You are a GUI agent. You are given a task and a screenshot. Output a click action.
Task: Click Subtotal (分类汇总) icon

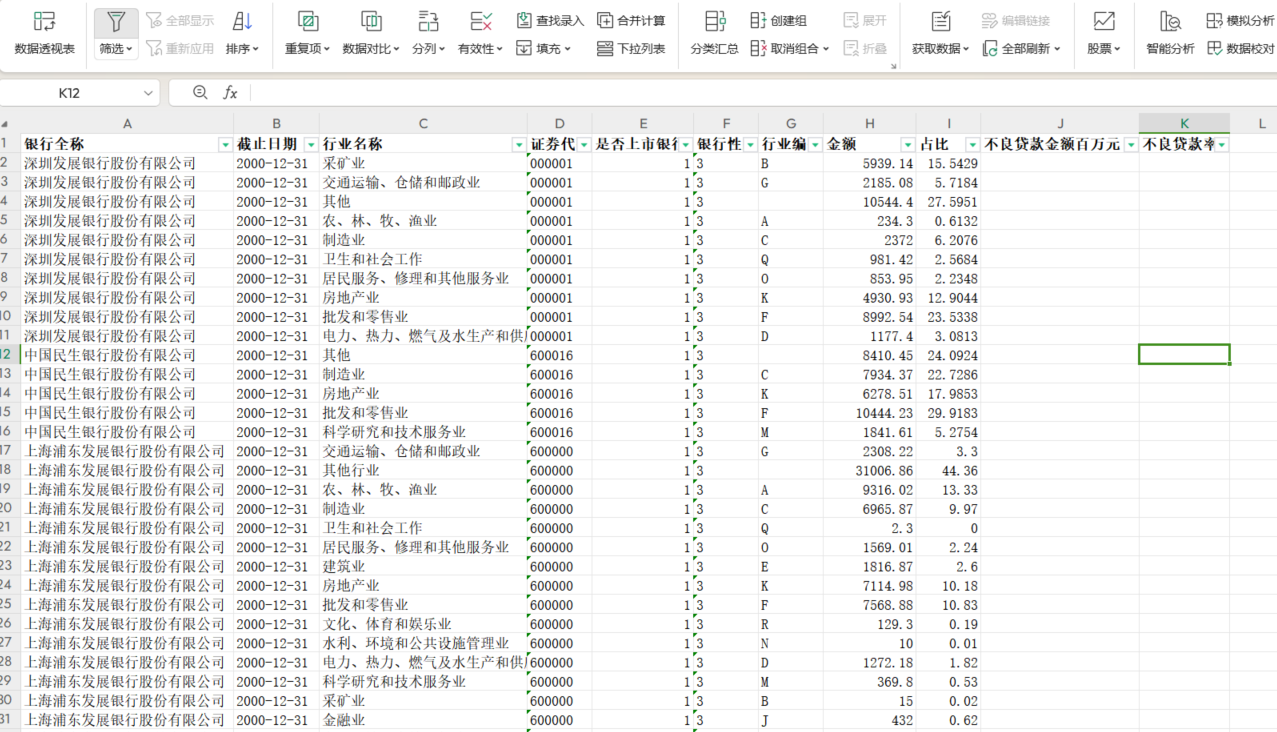(x=715, y=21)
